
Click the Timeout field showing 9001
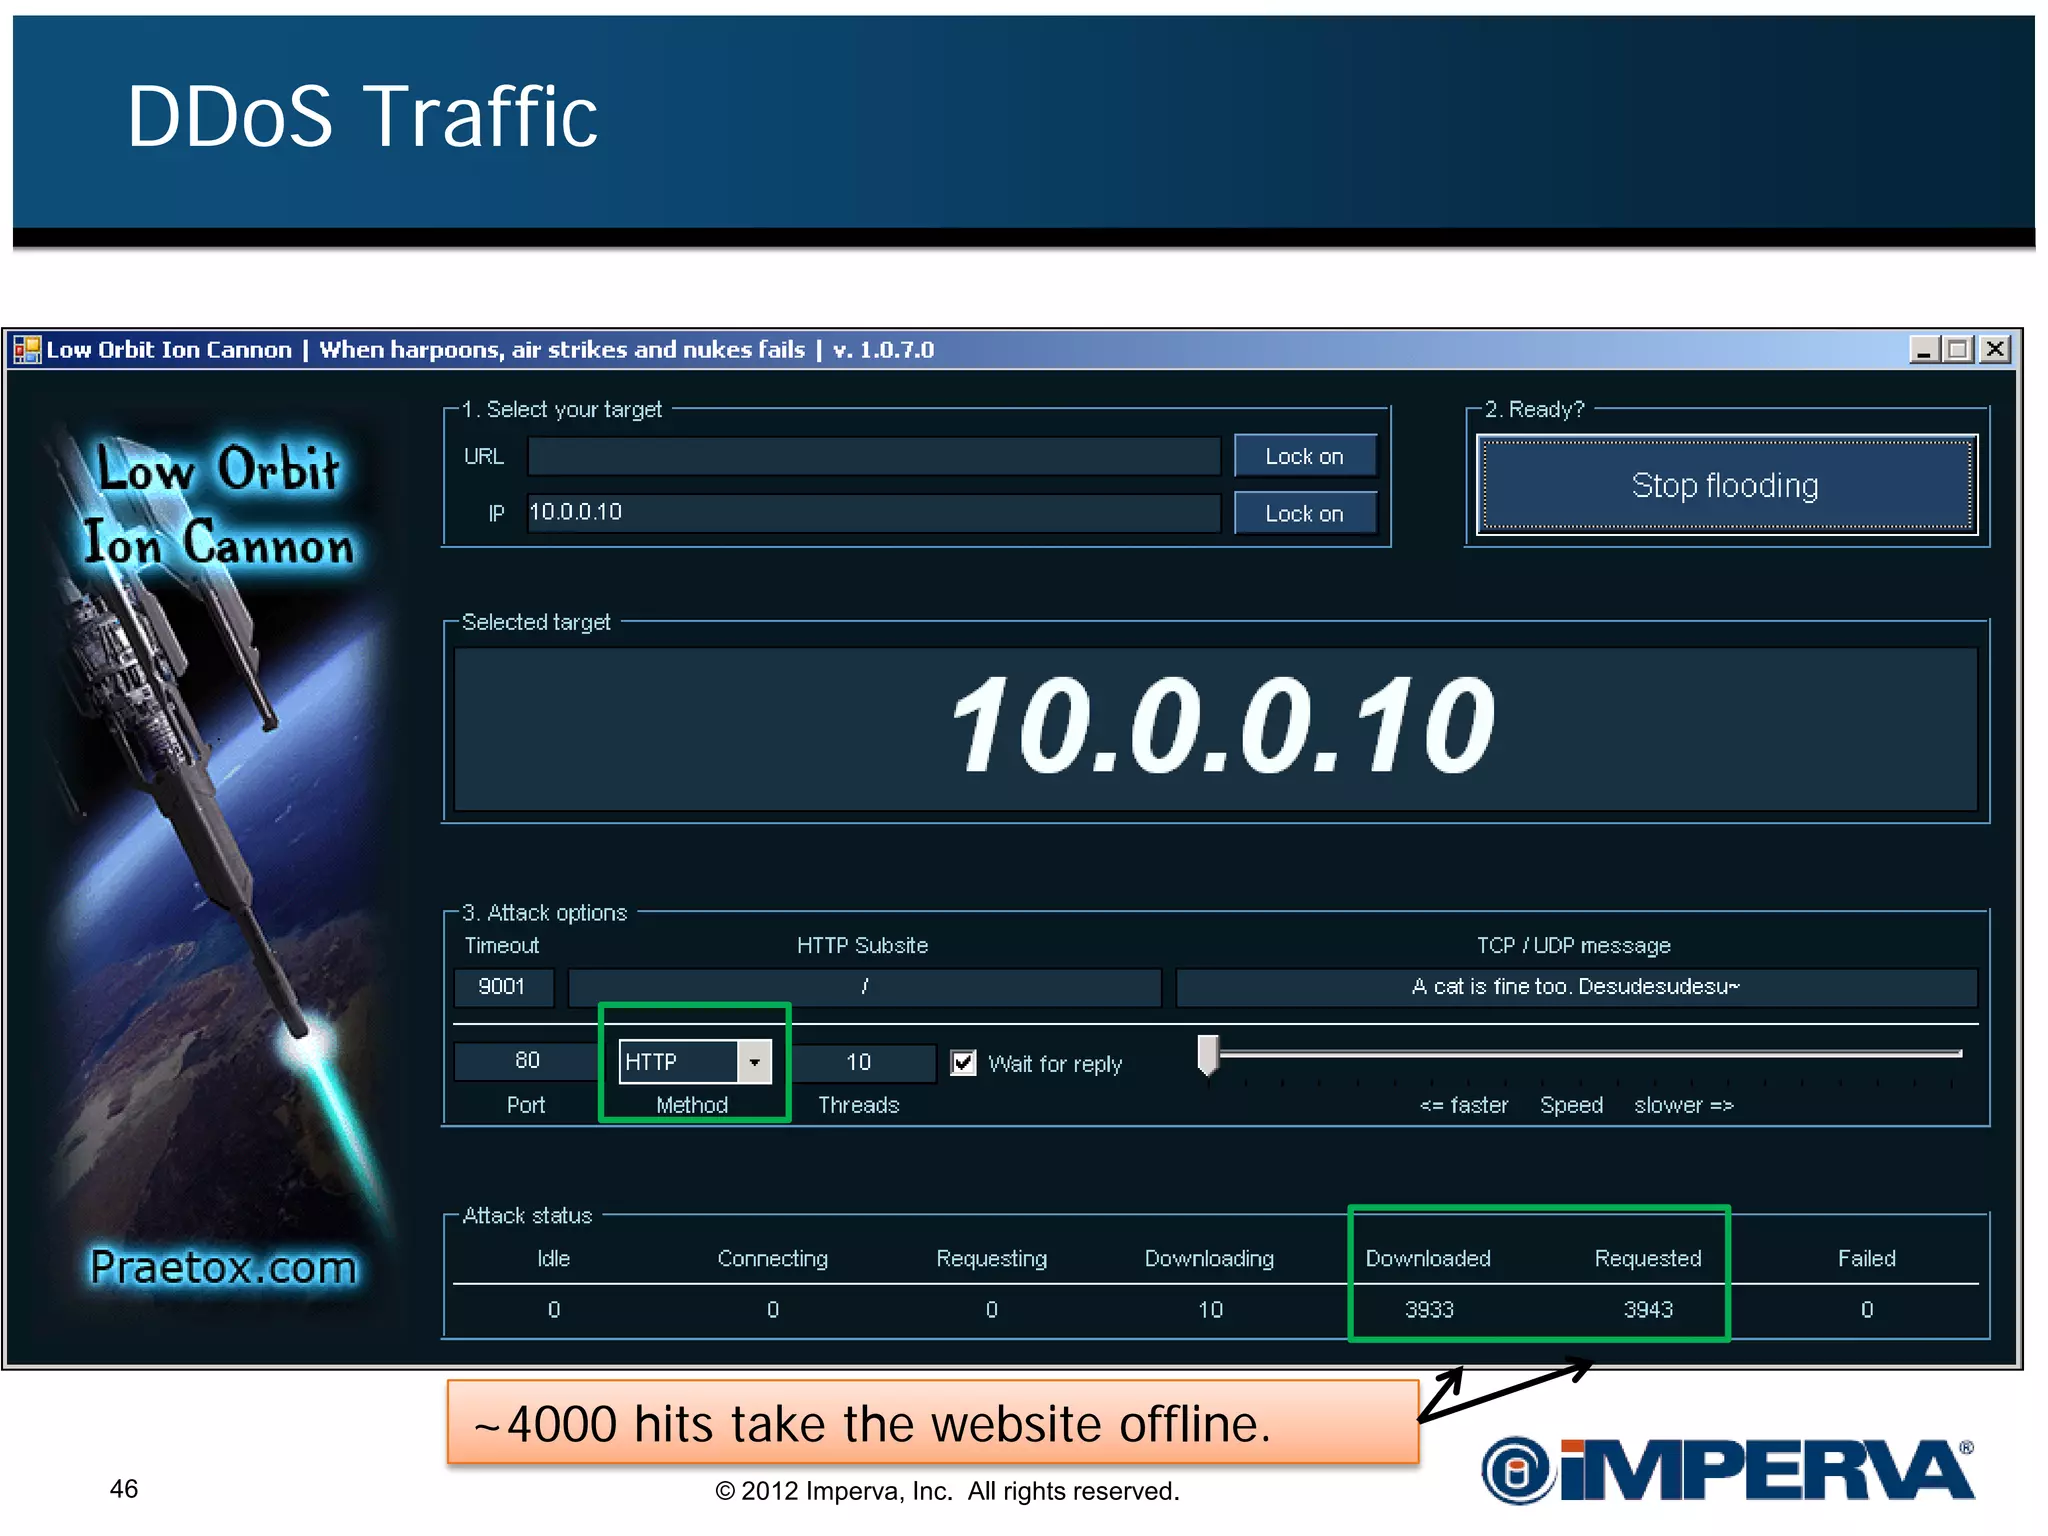pyautogui.click(x=503, y=987)
